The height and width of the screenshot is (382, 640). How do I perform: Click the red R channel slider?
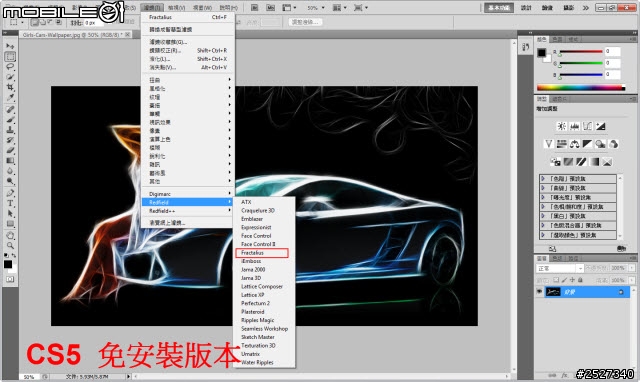pyautogui.click(x=581, y=51)
